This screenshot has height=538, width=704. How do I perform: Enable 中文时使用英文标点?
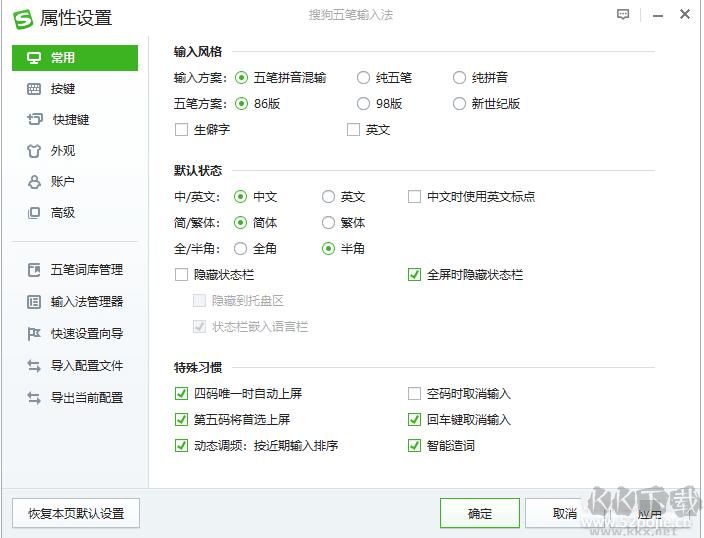414,197
